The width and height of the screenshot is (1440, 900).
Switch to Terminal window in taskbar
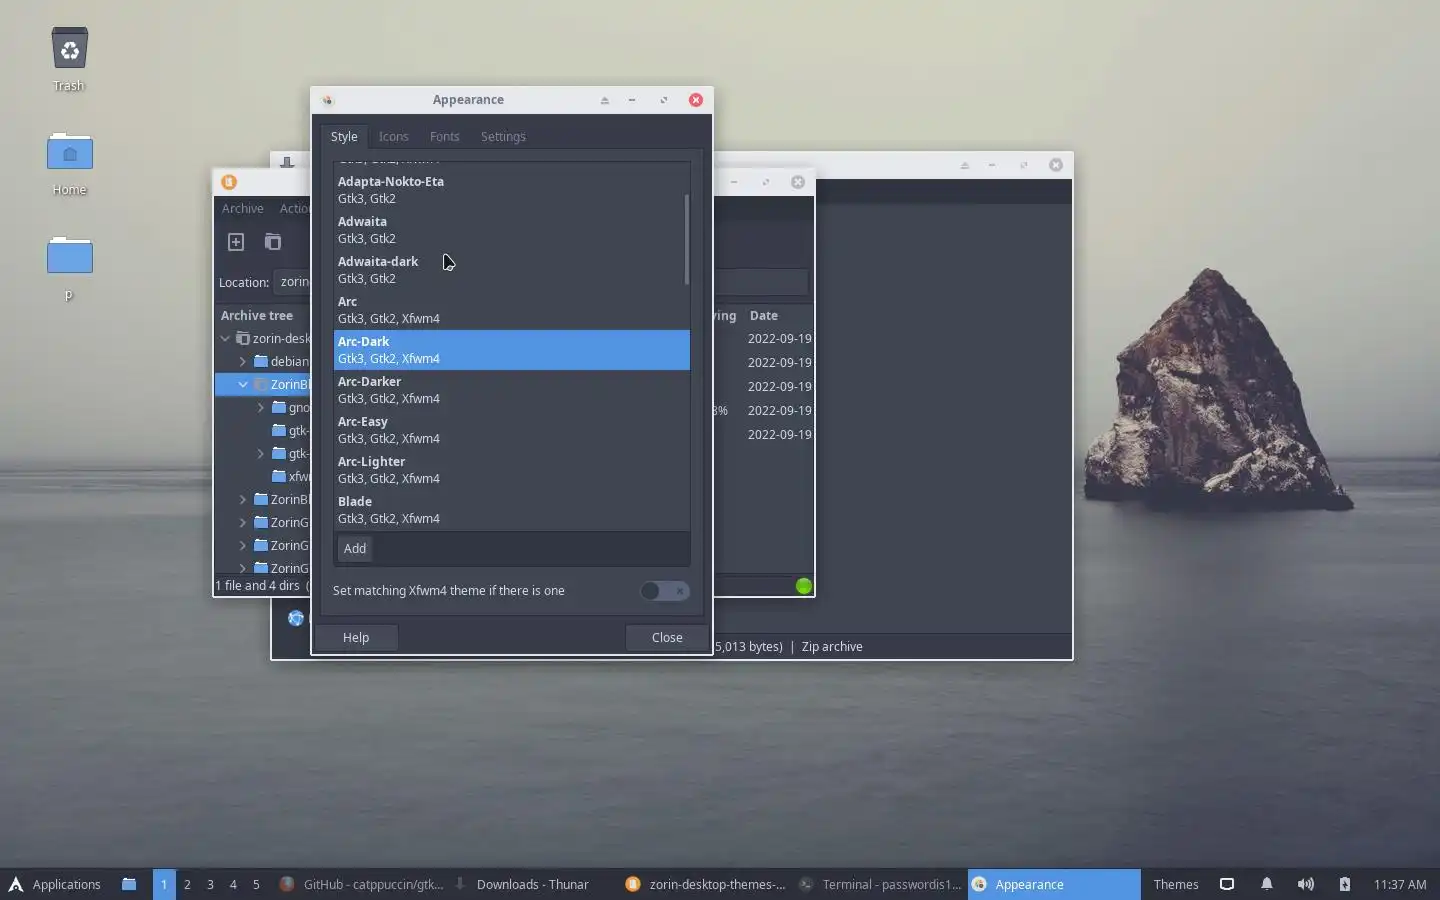tap(880, 884)
